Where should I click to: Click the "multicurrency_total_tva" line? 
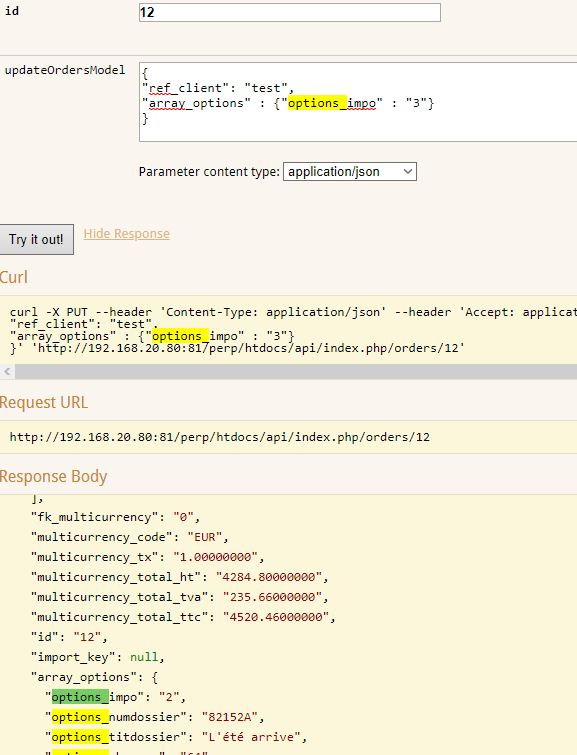tap(180, 597)
